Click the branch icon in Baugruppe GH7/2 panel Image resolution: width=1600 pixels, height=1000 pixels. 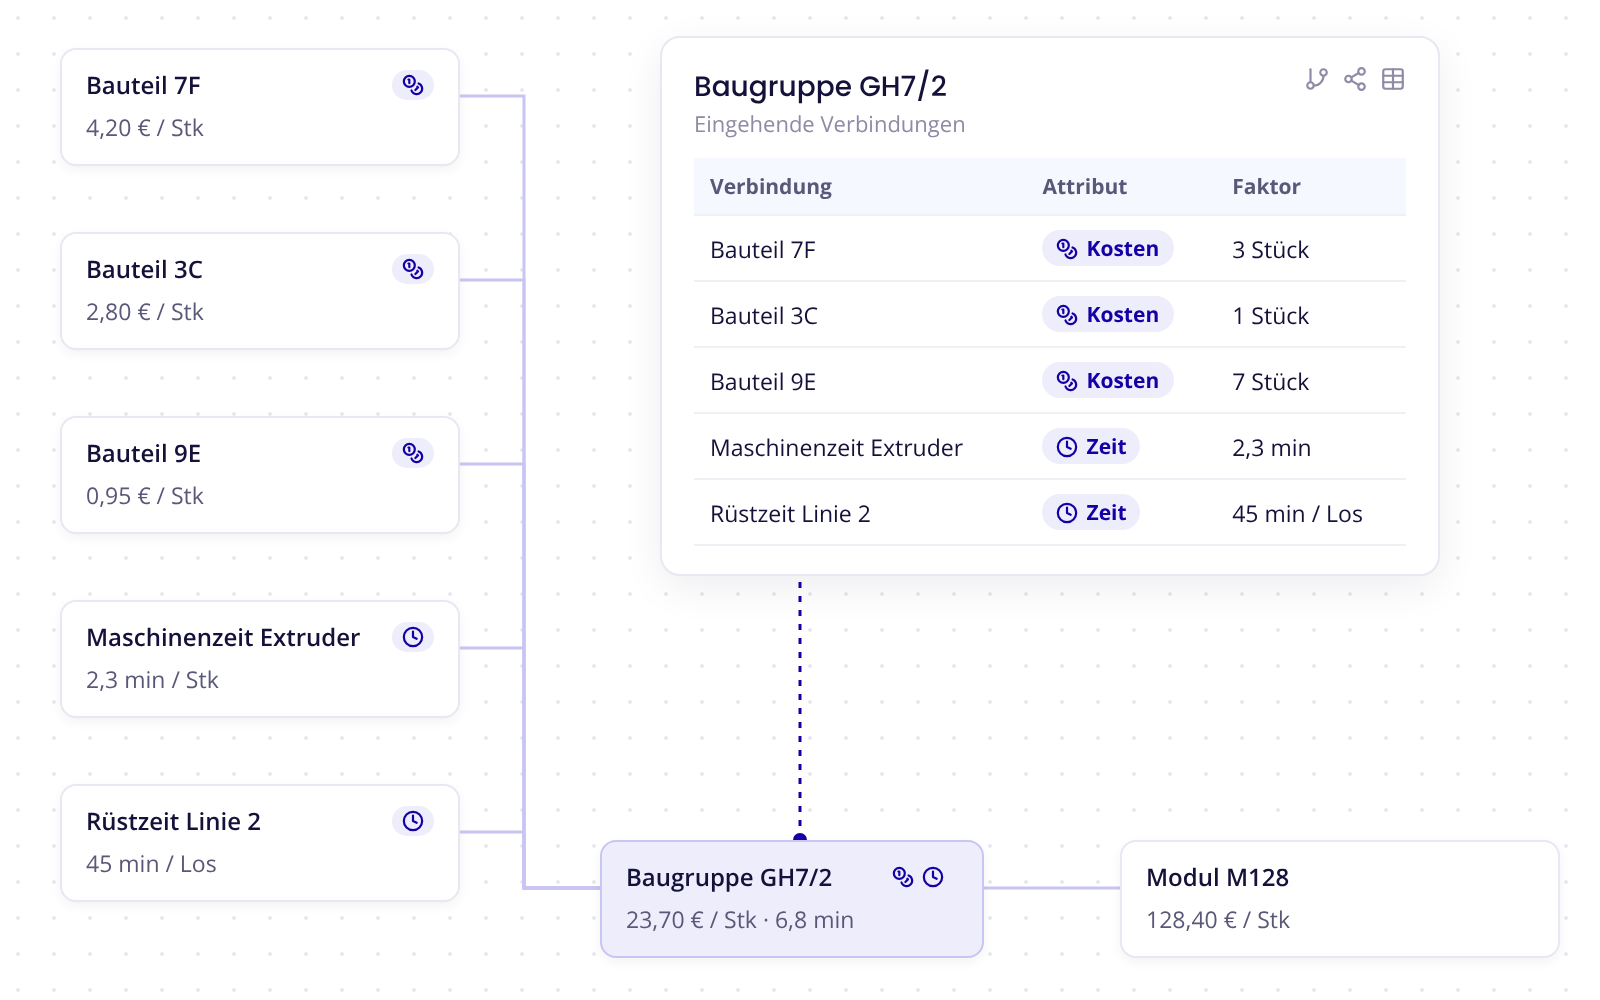coord(1317,79)
